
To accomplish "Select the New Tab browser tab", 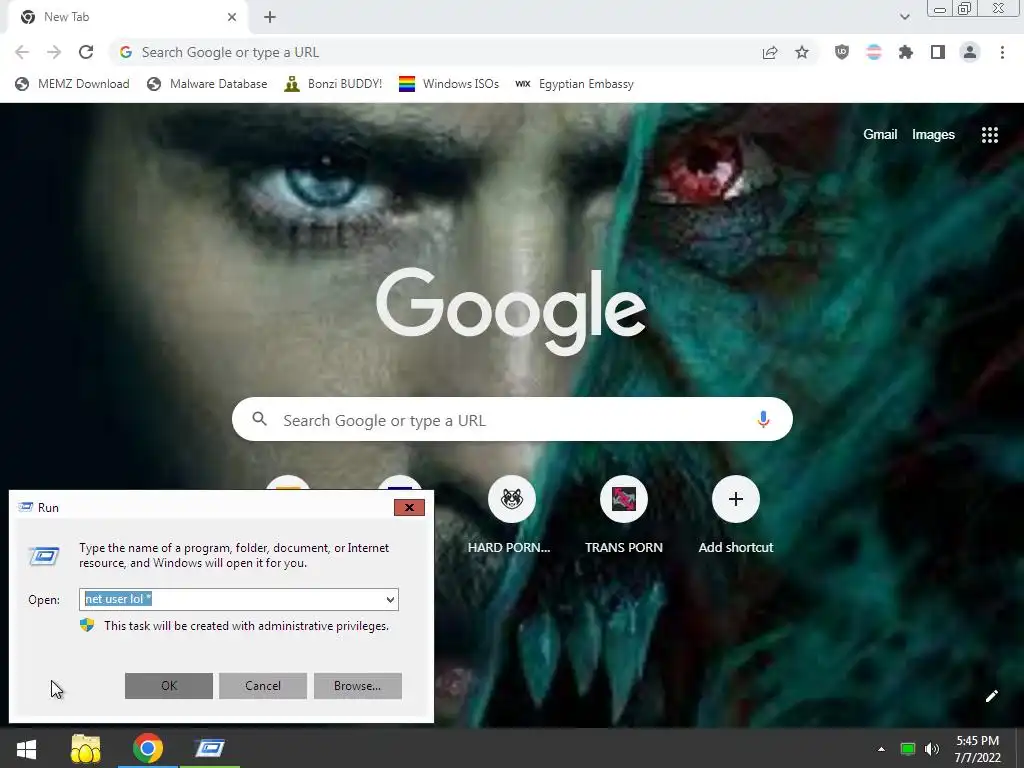I will point(128,17).
